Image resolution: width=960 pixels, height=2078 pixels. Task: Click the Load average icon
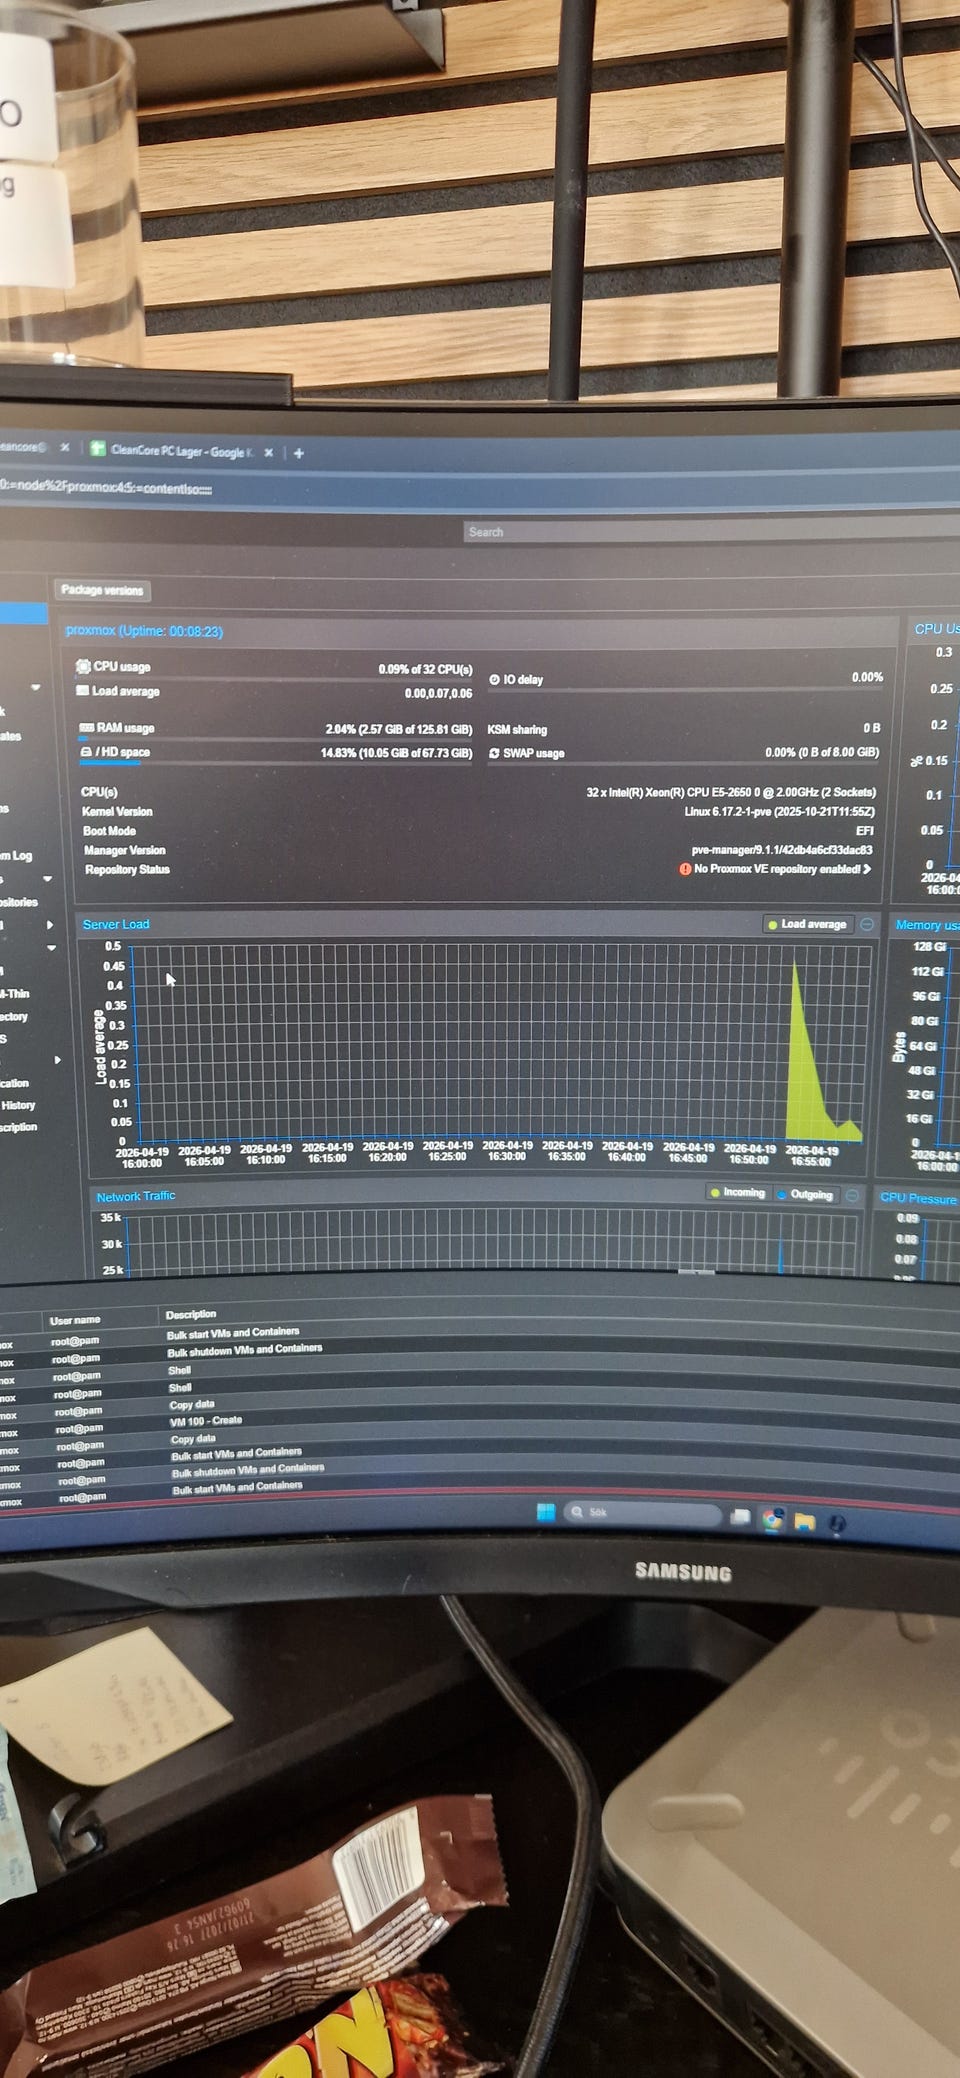[83, 690]
